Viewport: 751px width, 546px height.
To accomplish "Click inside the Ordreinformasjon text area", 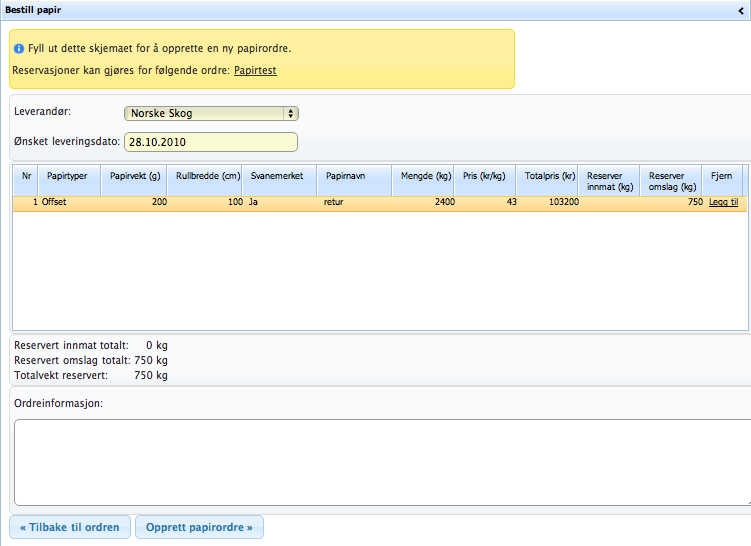I will point(380,462).
